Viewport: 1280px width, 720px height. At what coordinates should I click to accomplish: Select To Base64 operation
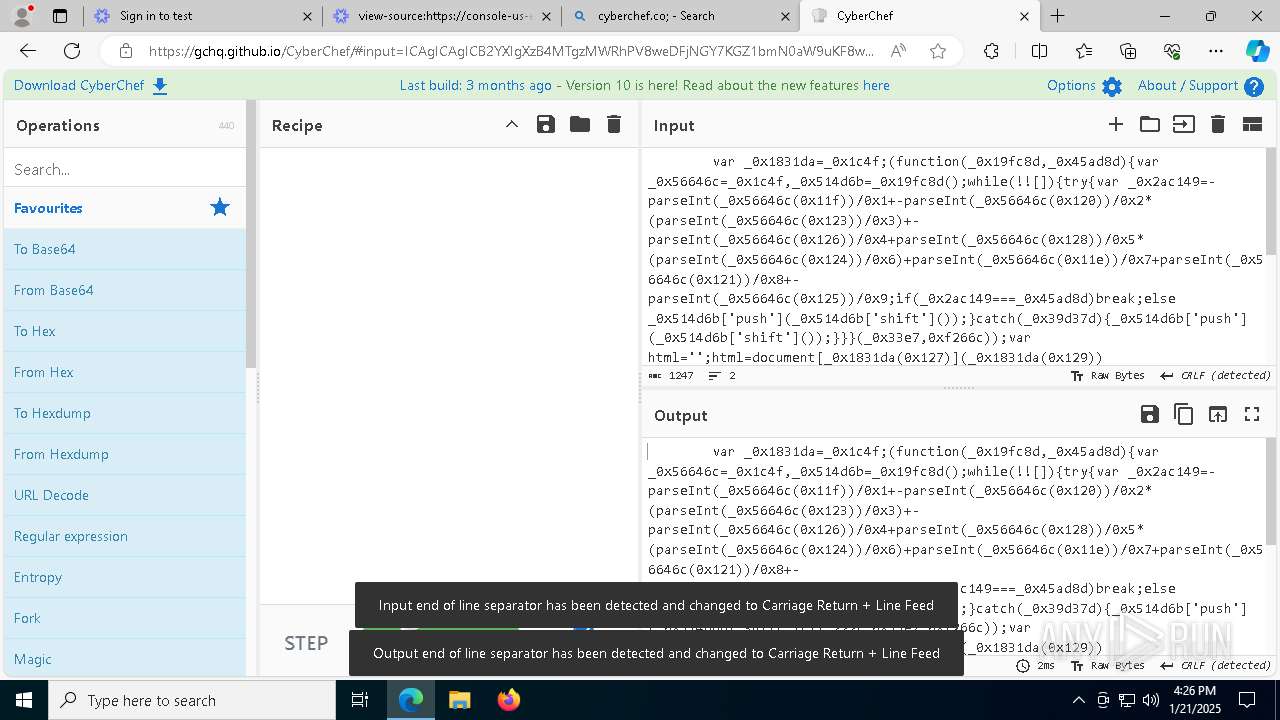[x=125, y=249]
